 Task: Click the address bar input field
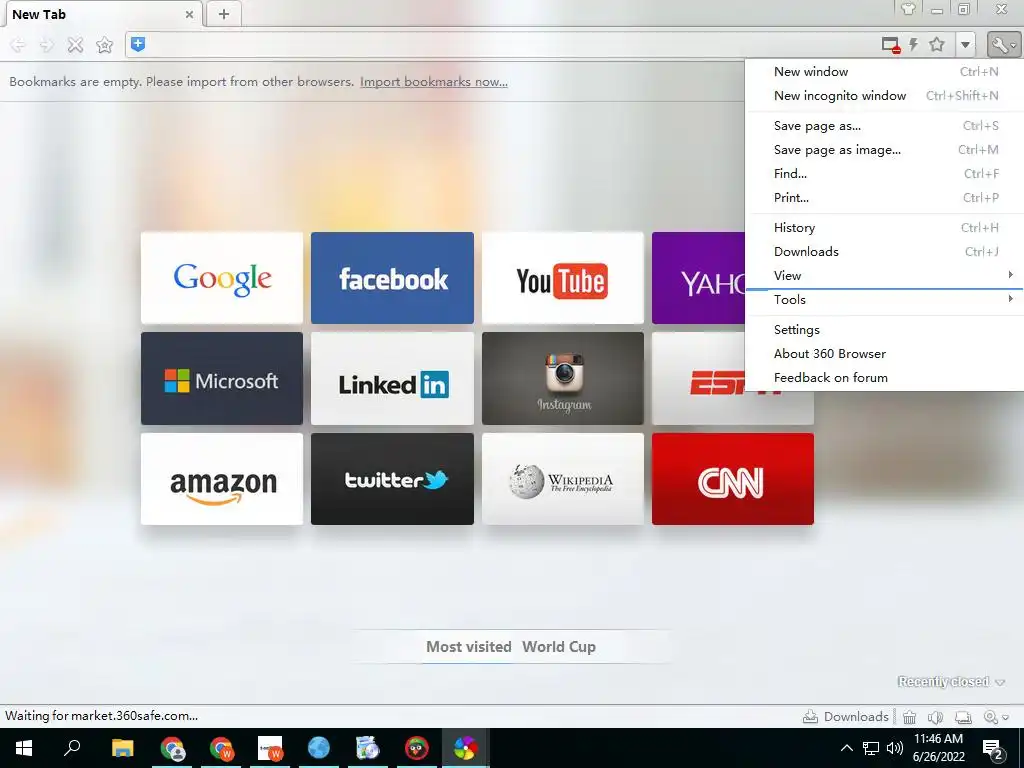point(509,44)
